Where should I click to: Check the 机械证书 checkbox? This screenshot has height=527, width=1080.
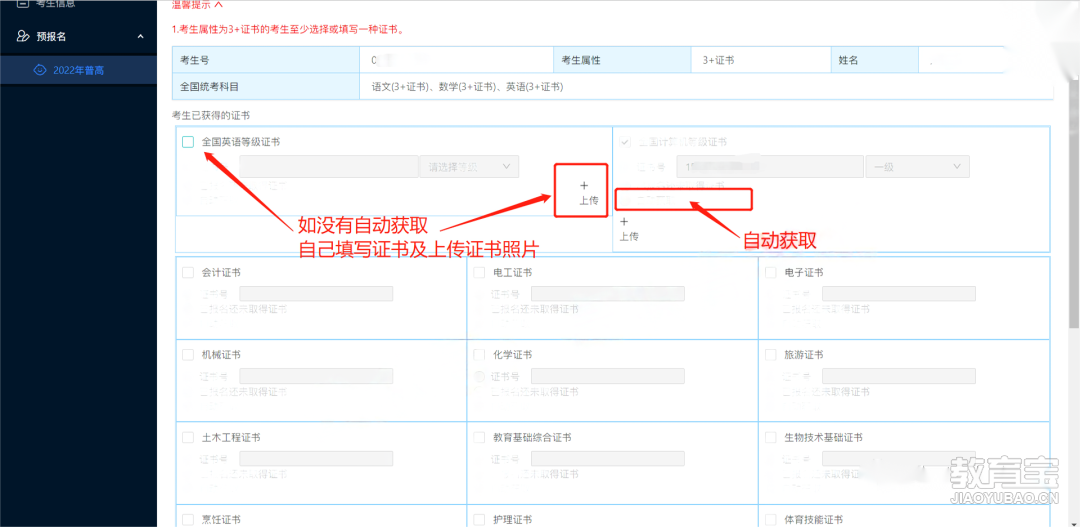click(x=188, y=355)
